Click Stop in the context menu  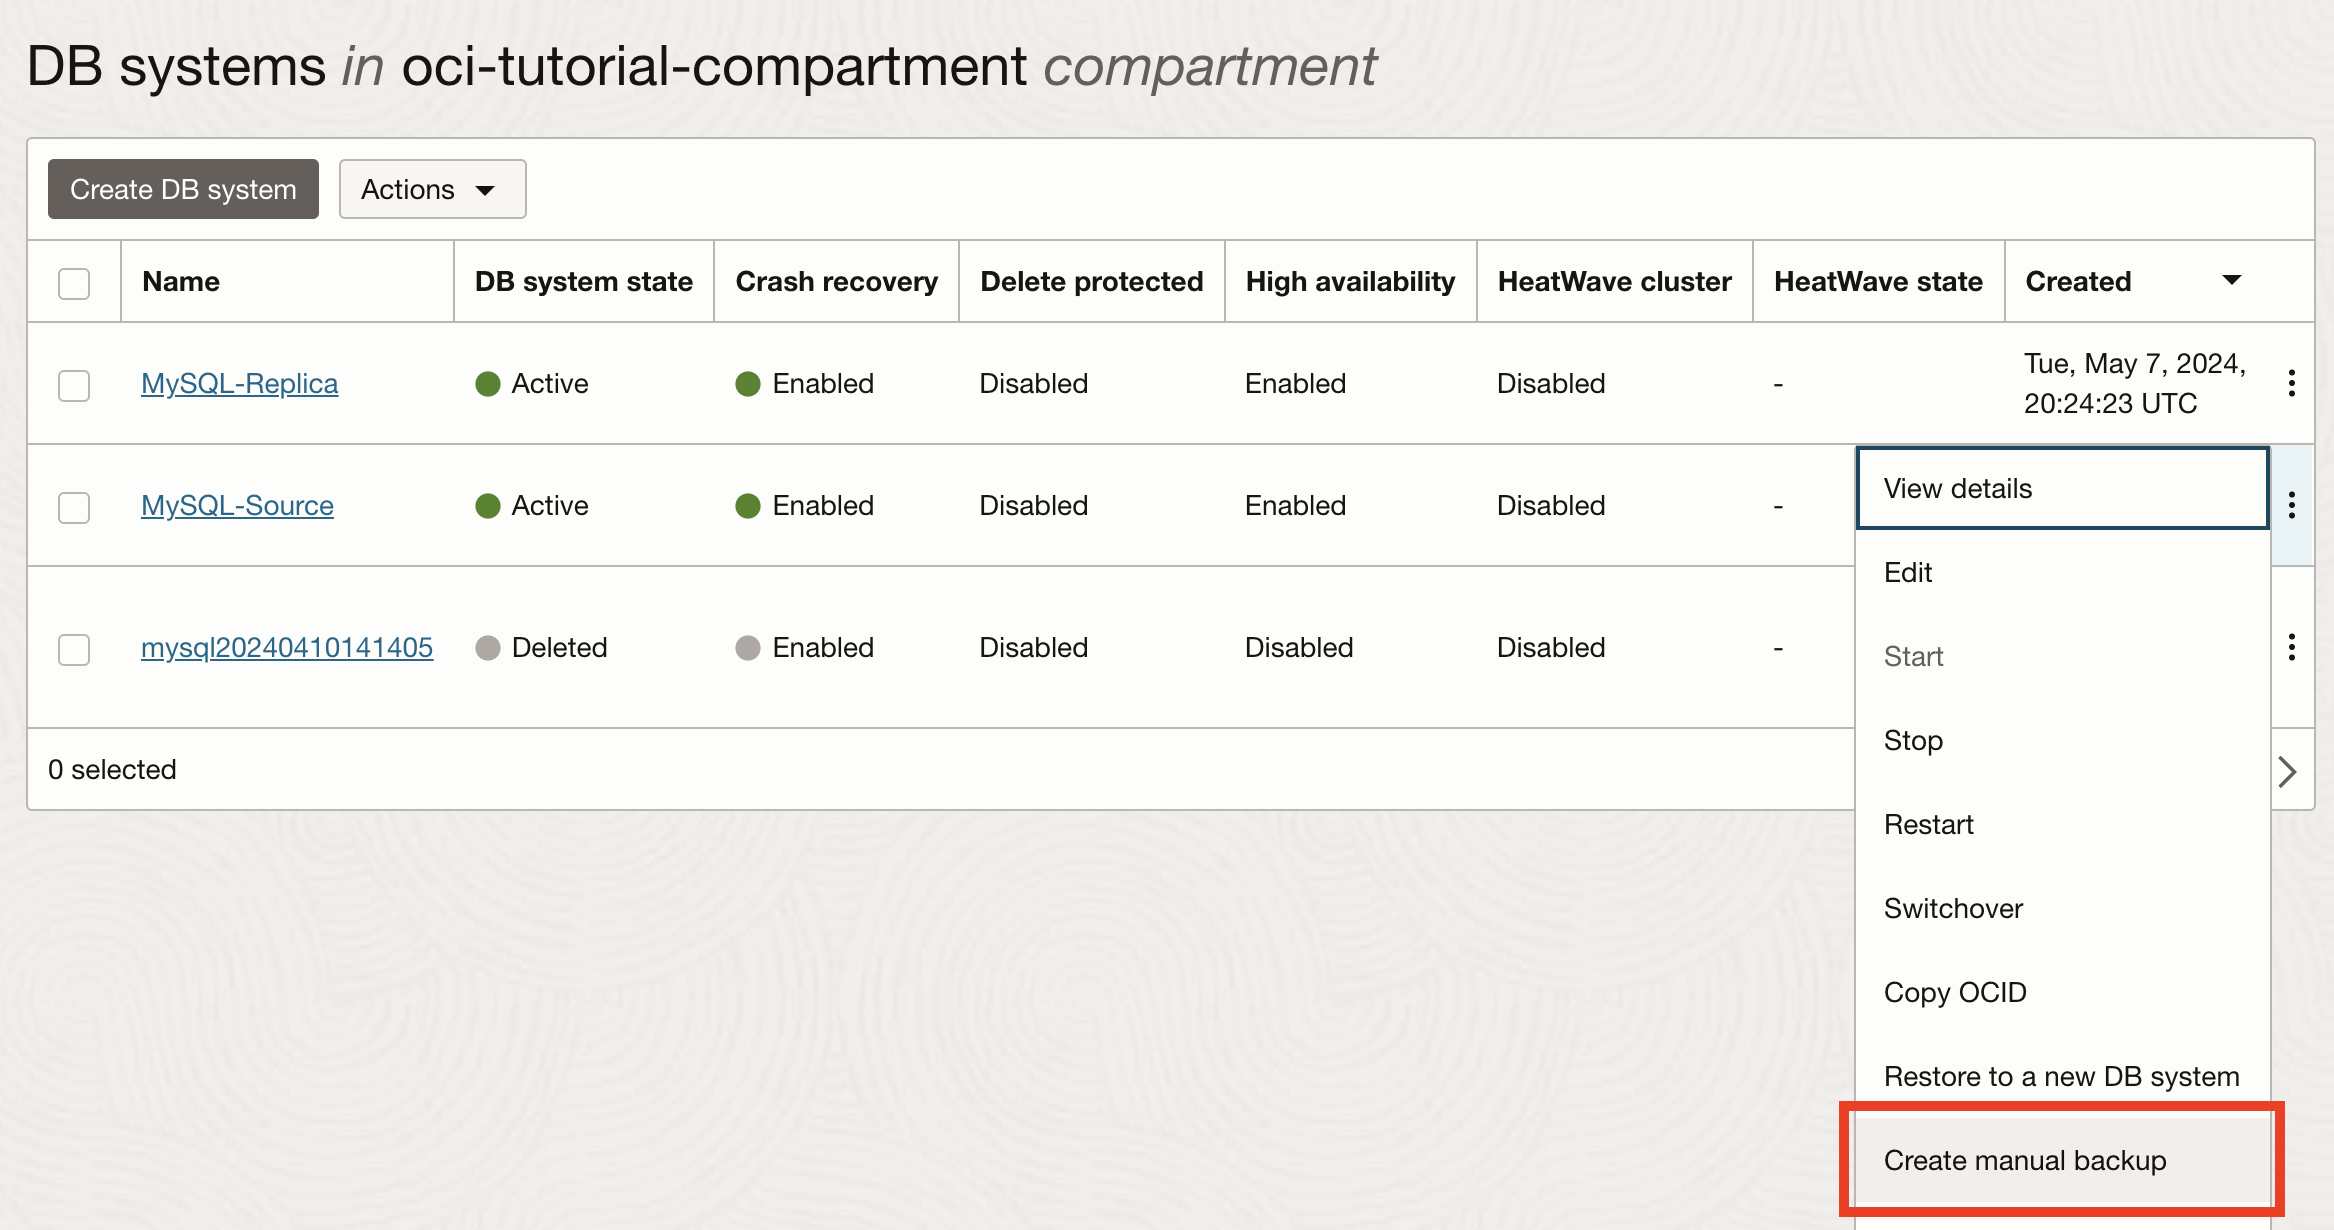pos(1912,740)
